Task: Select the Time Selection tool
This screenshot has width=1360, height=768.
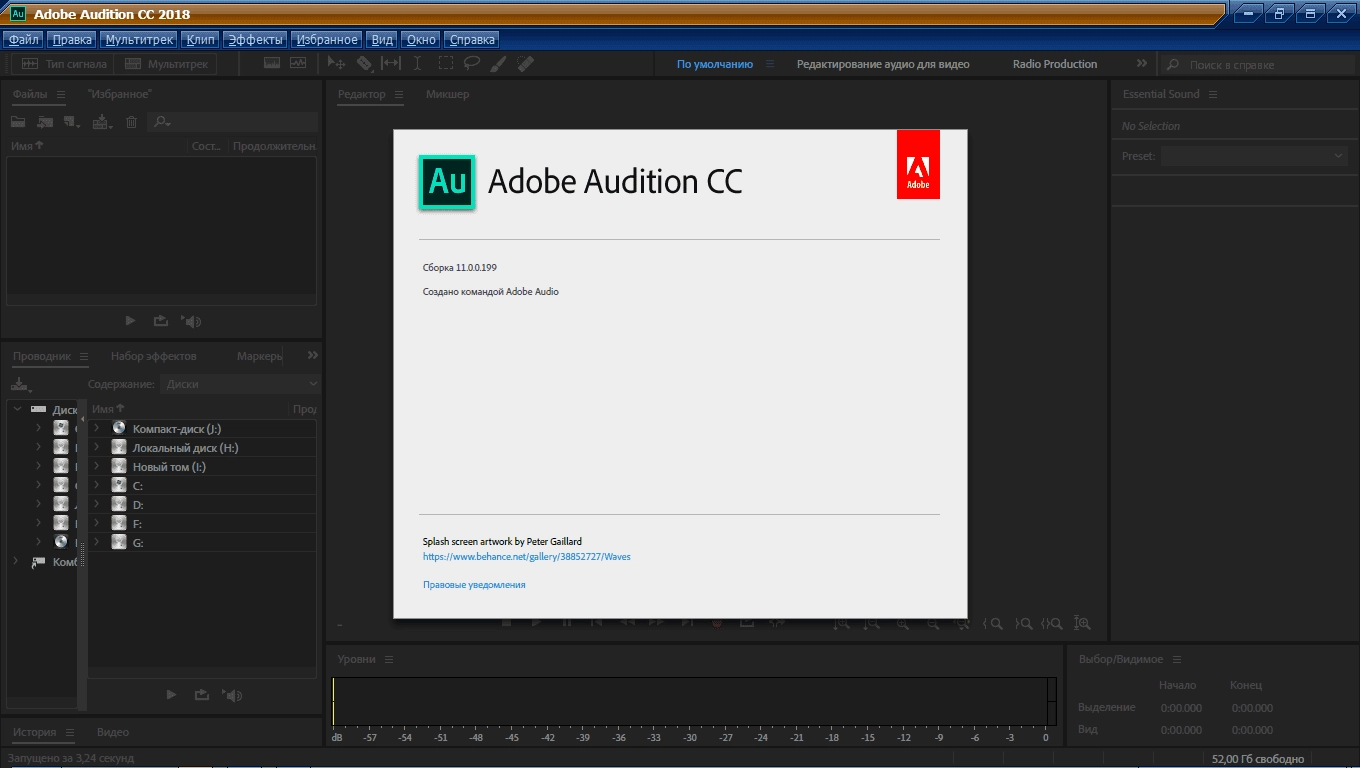Action: [417, 63]
